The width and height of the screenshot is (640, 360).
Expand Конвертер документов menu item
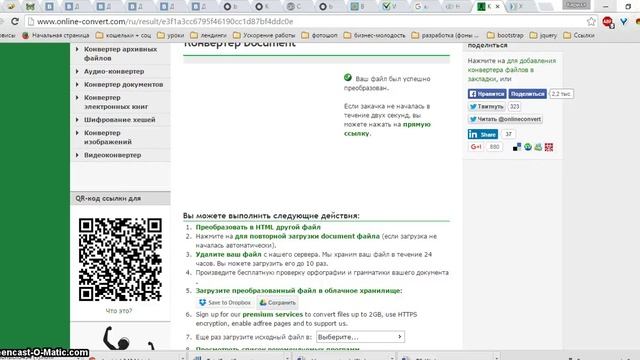(x=123, y=84)
